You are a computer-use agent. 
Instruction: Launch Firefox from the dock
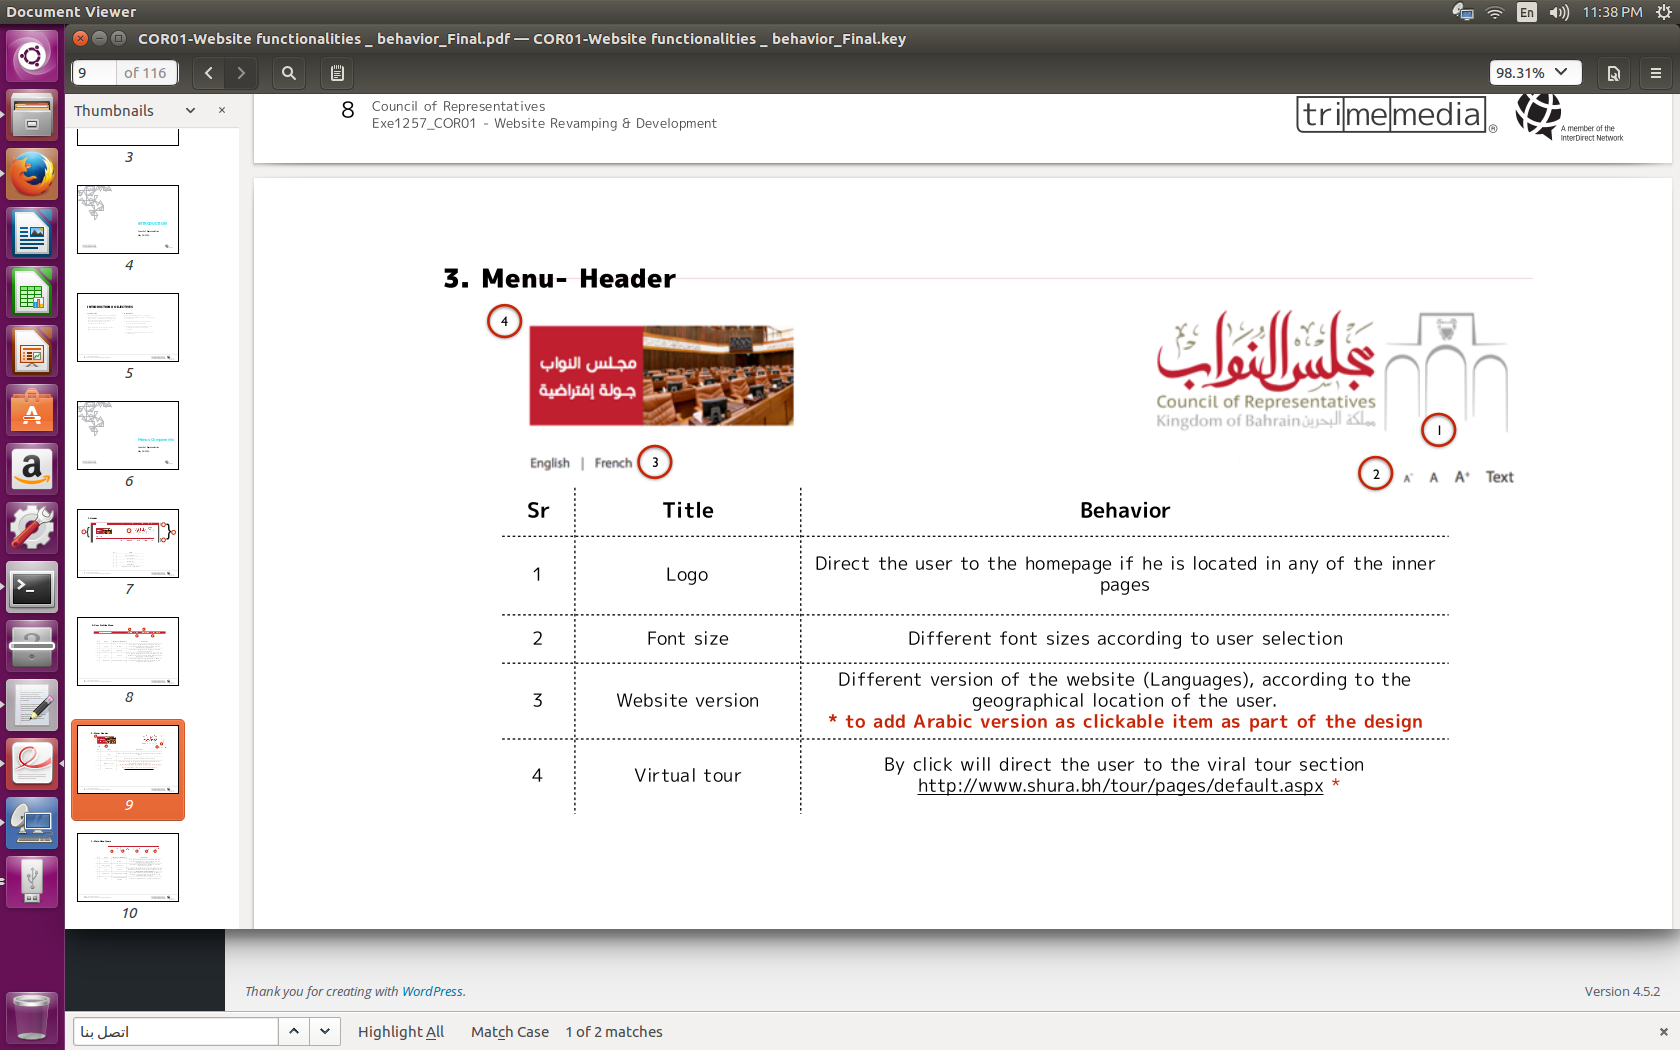click(32, 175)
